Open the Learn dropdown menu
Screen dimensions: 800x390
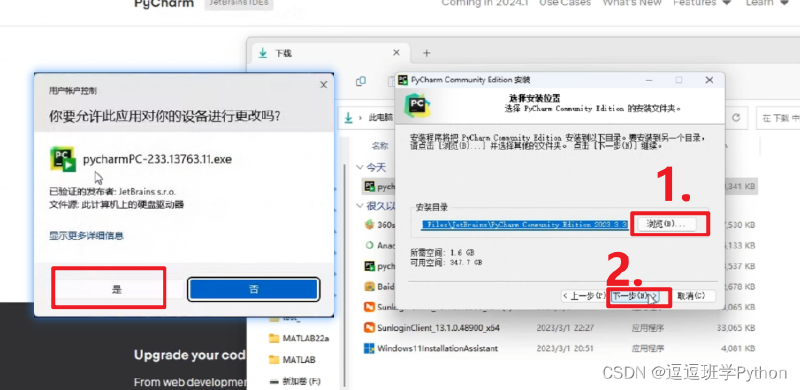tap(767, 3)
